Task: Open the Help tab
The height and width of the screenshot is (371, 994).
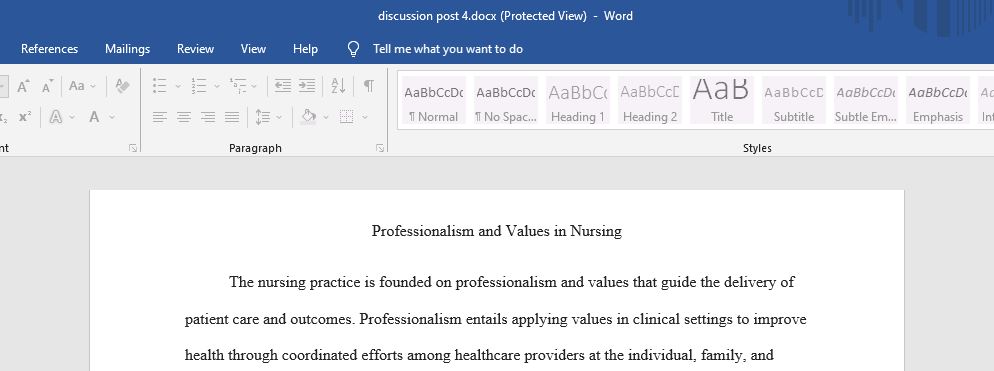Action: click(x=305, y=49)
